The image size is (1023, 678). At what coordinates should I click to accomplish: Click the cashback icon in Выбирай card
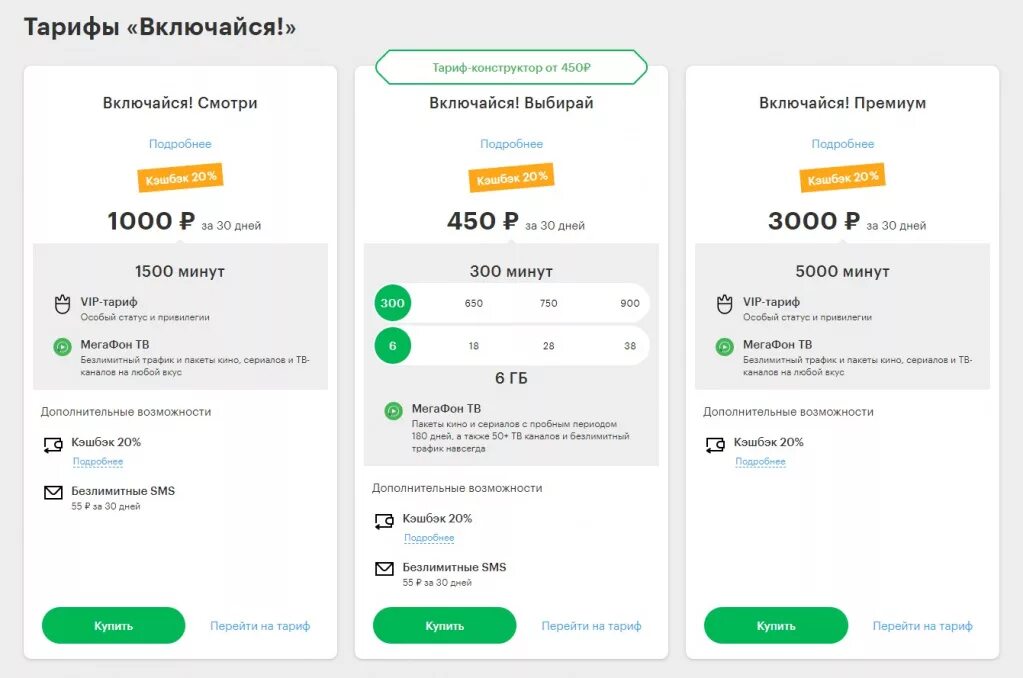(384, 521)
